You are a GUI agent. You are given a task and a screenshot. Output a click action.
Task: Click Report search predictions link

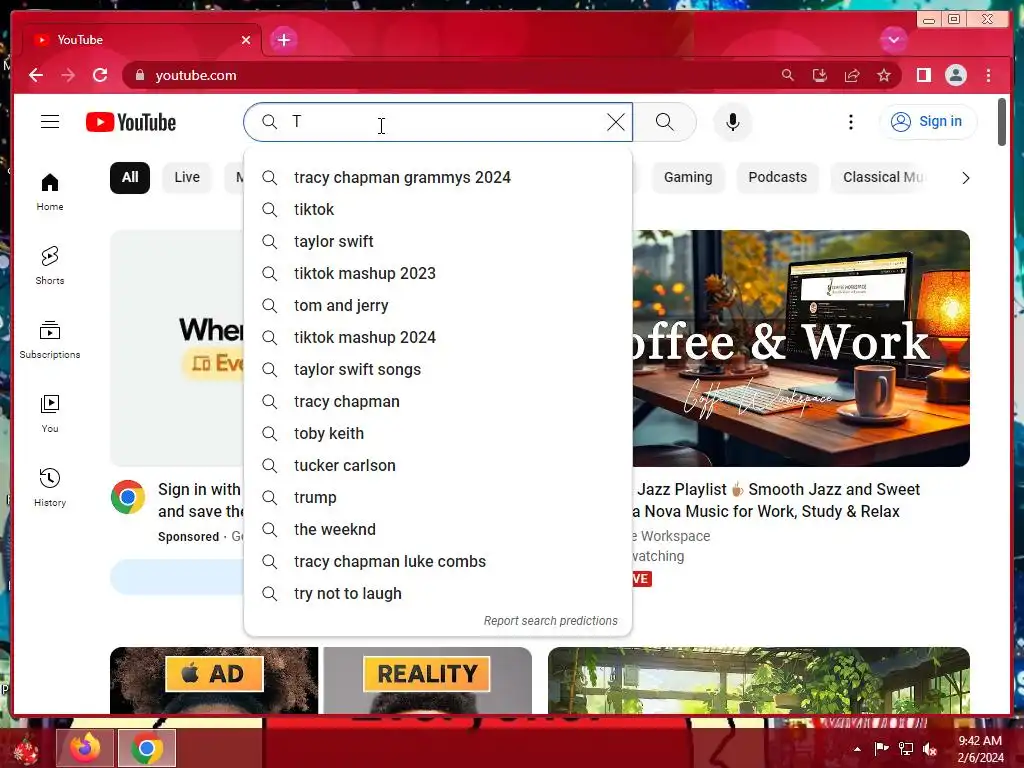(551, 620)
